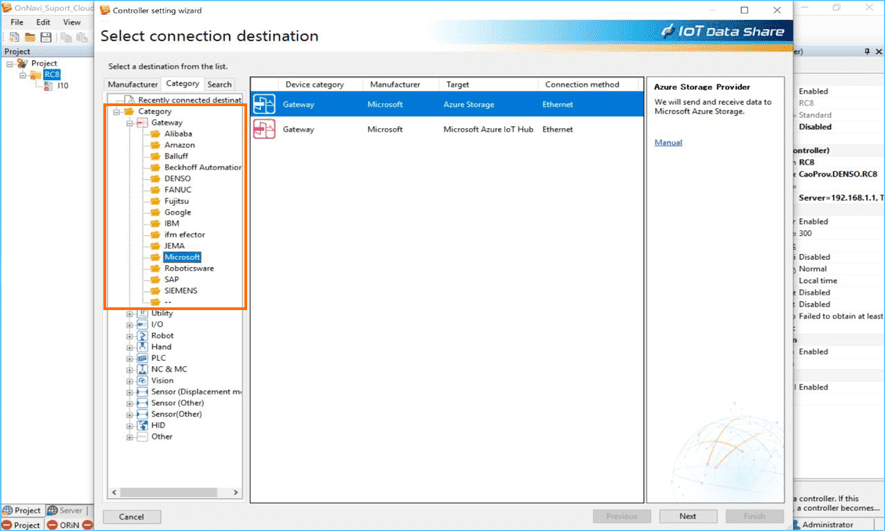Click the Finish button
The width and height of the screenshot is (885, 531).
[755, 516]
